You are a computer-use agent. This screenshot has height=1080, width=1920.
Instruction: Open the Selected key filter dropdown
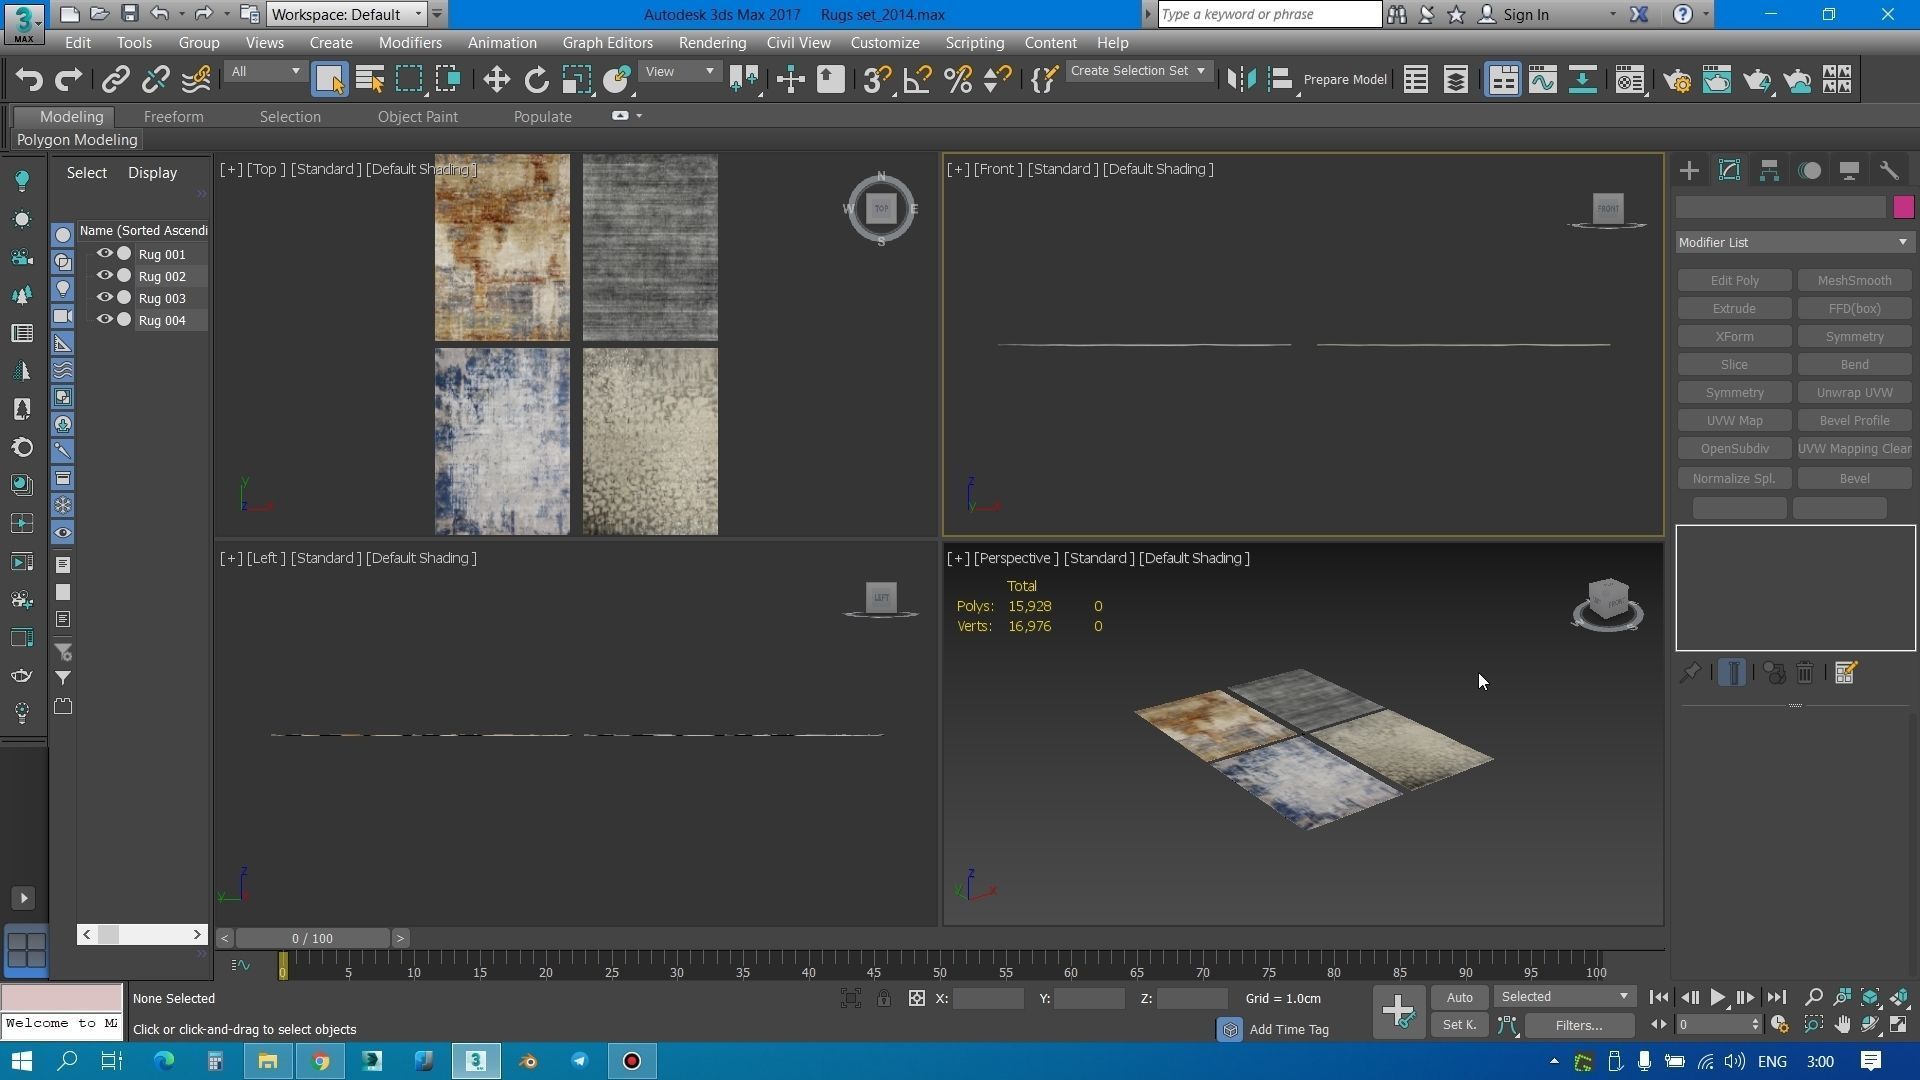click(1564, 997)
